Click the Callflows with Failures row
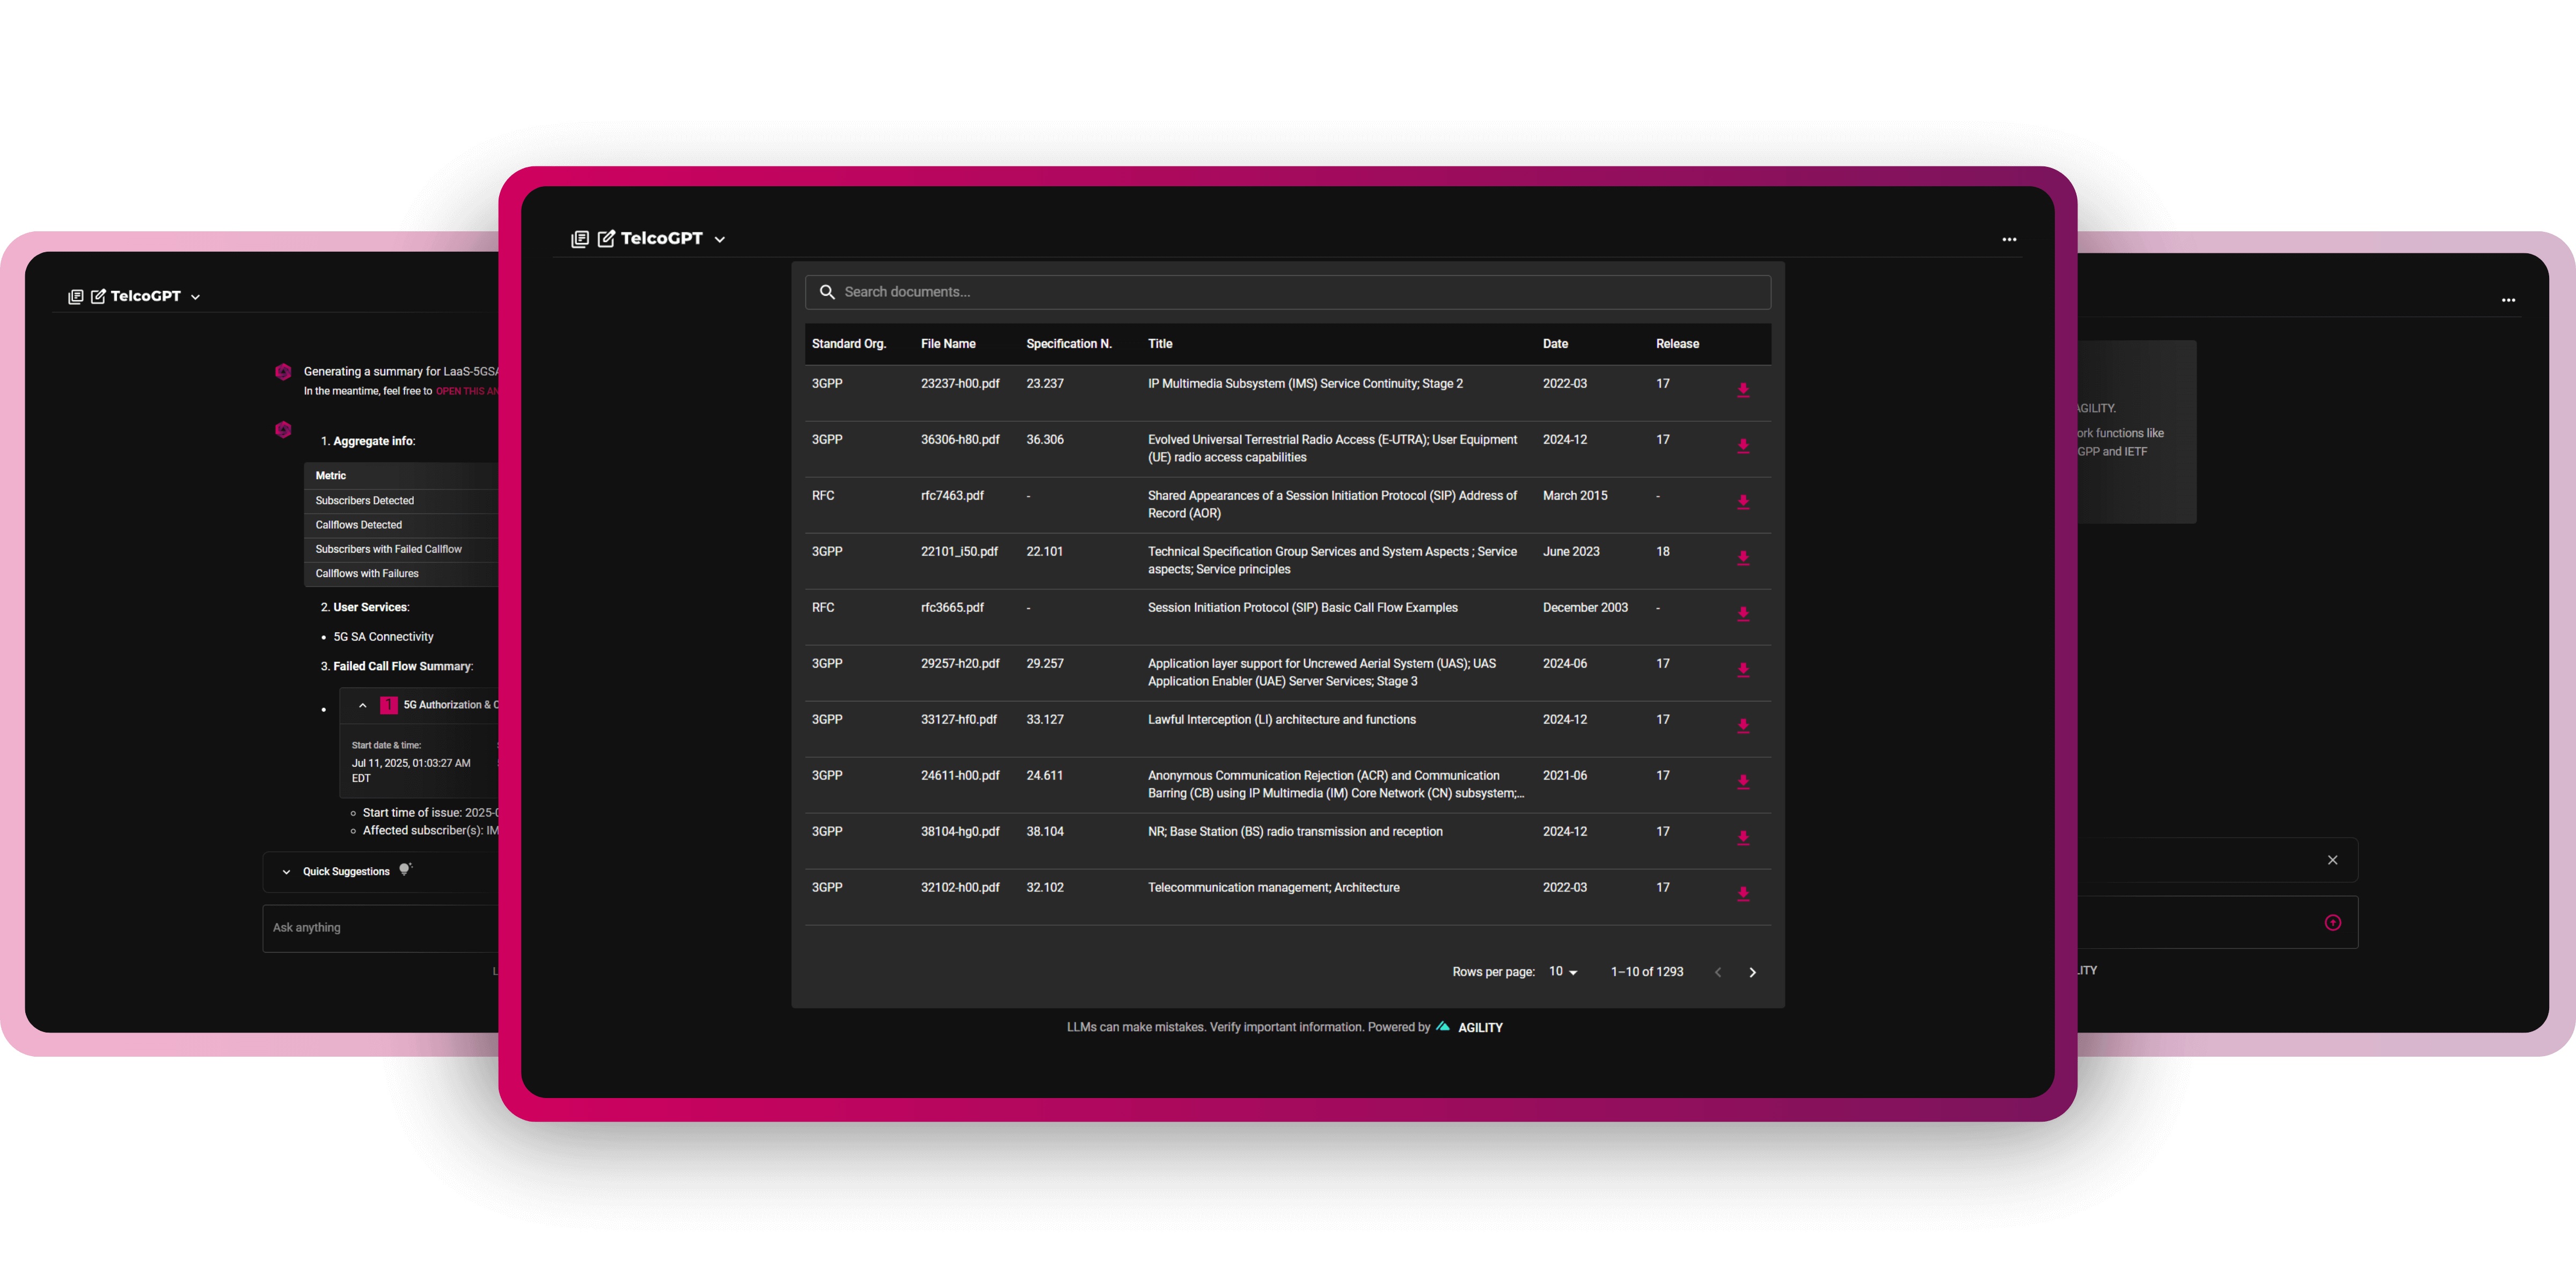Image resolution: width=2576 pixels, height=1288 pixels. tap(401, 574)
